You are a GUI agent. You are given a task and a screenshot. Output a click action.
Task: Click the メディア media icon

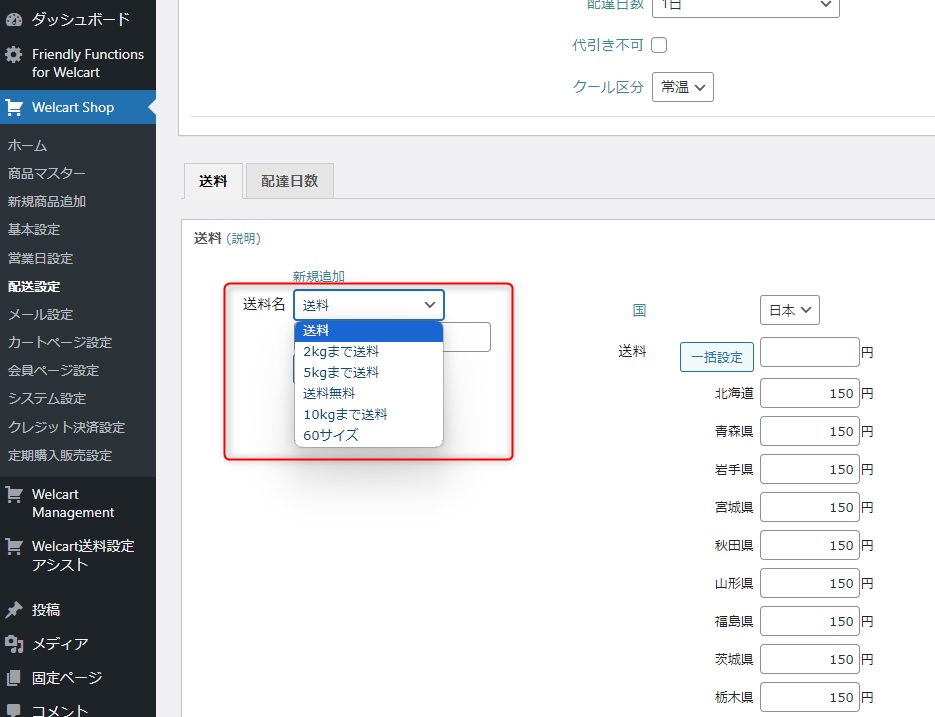click(14, 644)
